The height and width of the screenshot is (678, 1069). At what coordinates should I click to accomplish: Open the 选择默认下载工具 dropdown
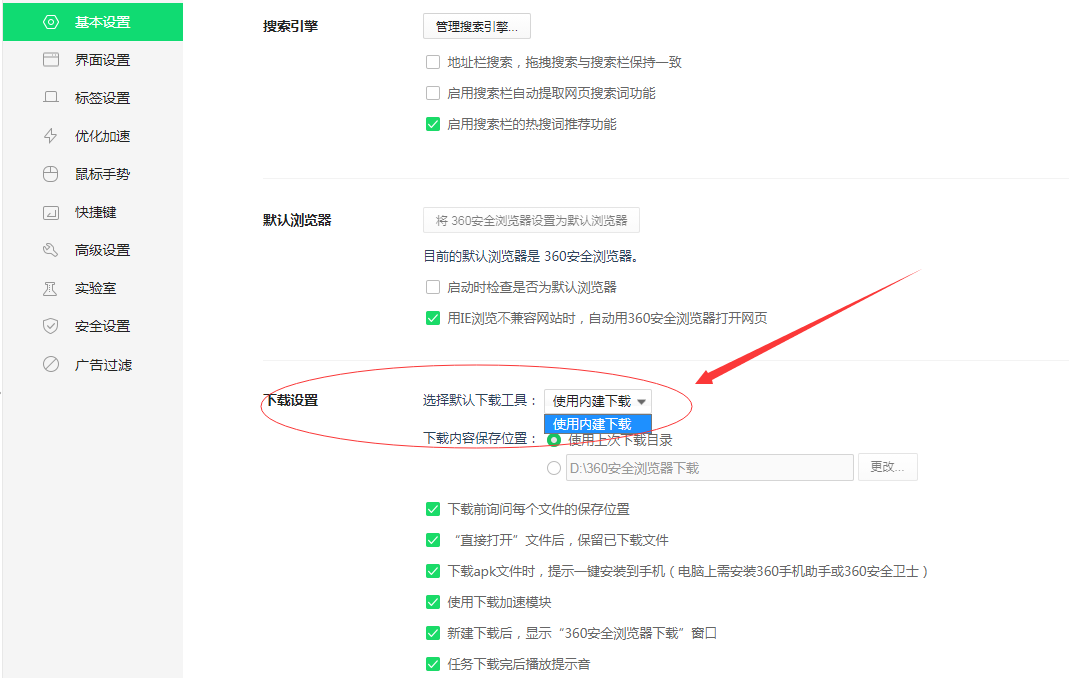[596, 400]
